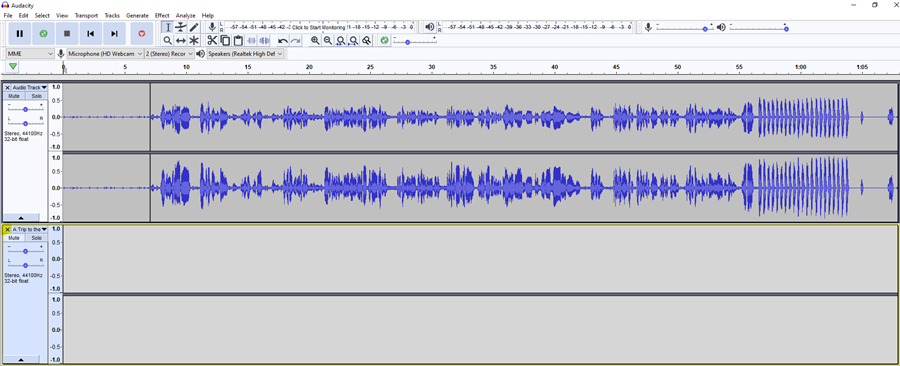Solo the A Trip to the track

click(x=36, y=237)
